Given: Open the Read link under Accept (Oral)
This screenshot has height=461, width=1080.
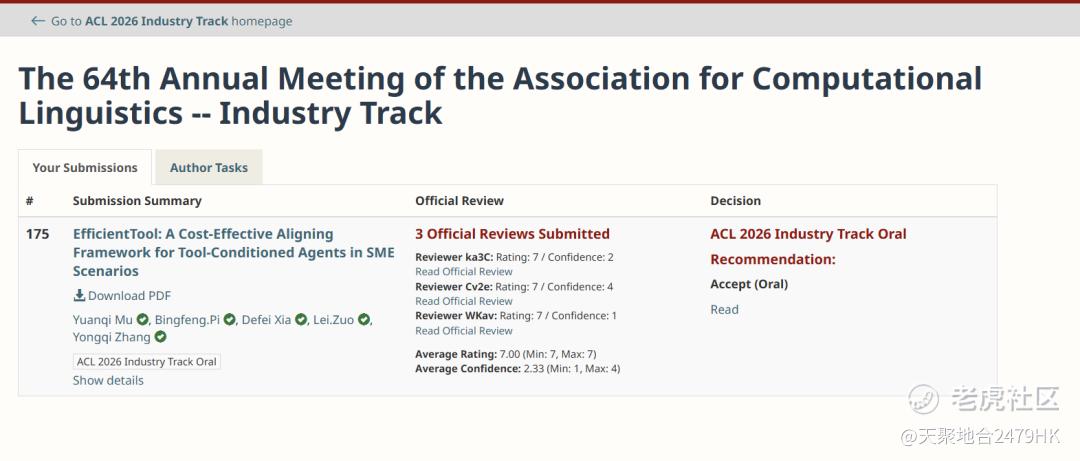Looking at the screenshot, I should tap(724, 310).
